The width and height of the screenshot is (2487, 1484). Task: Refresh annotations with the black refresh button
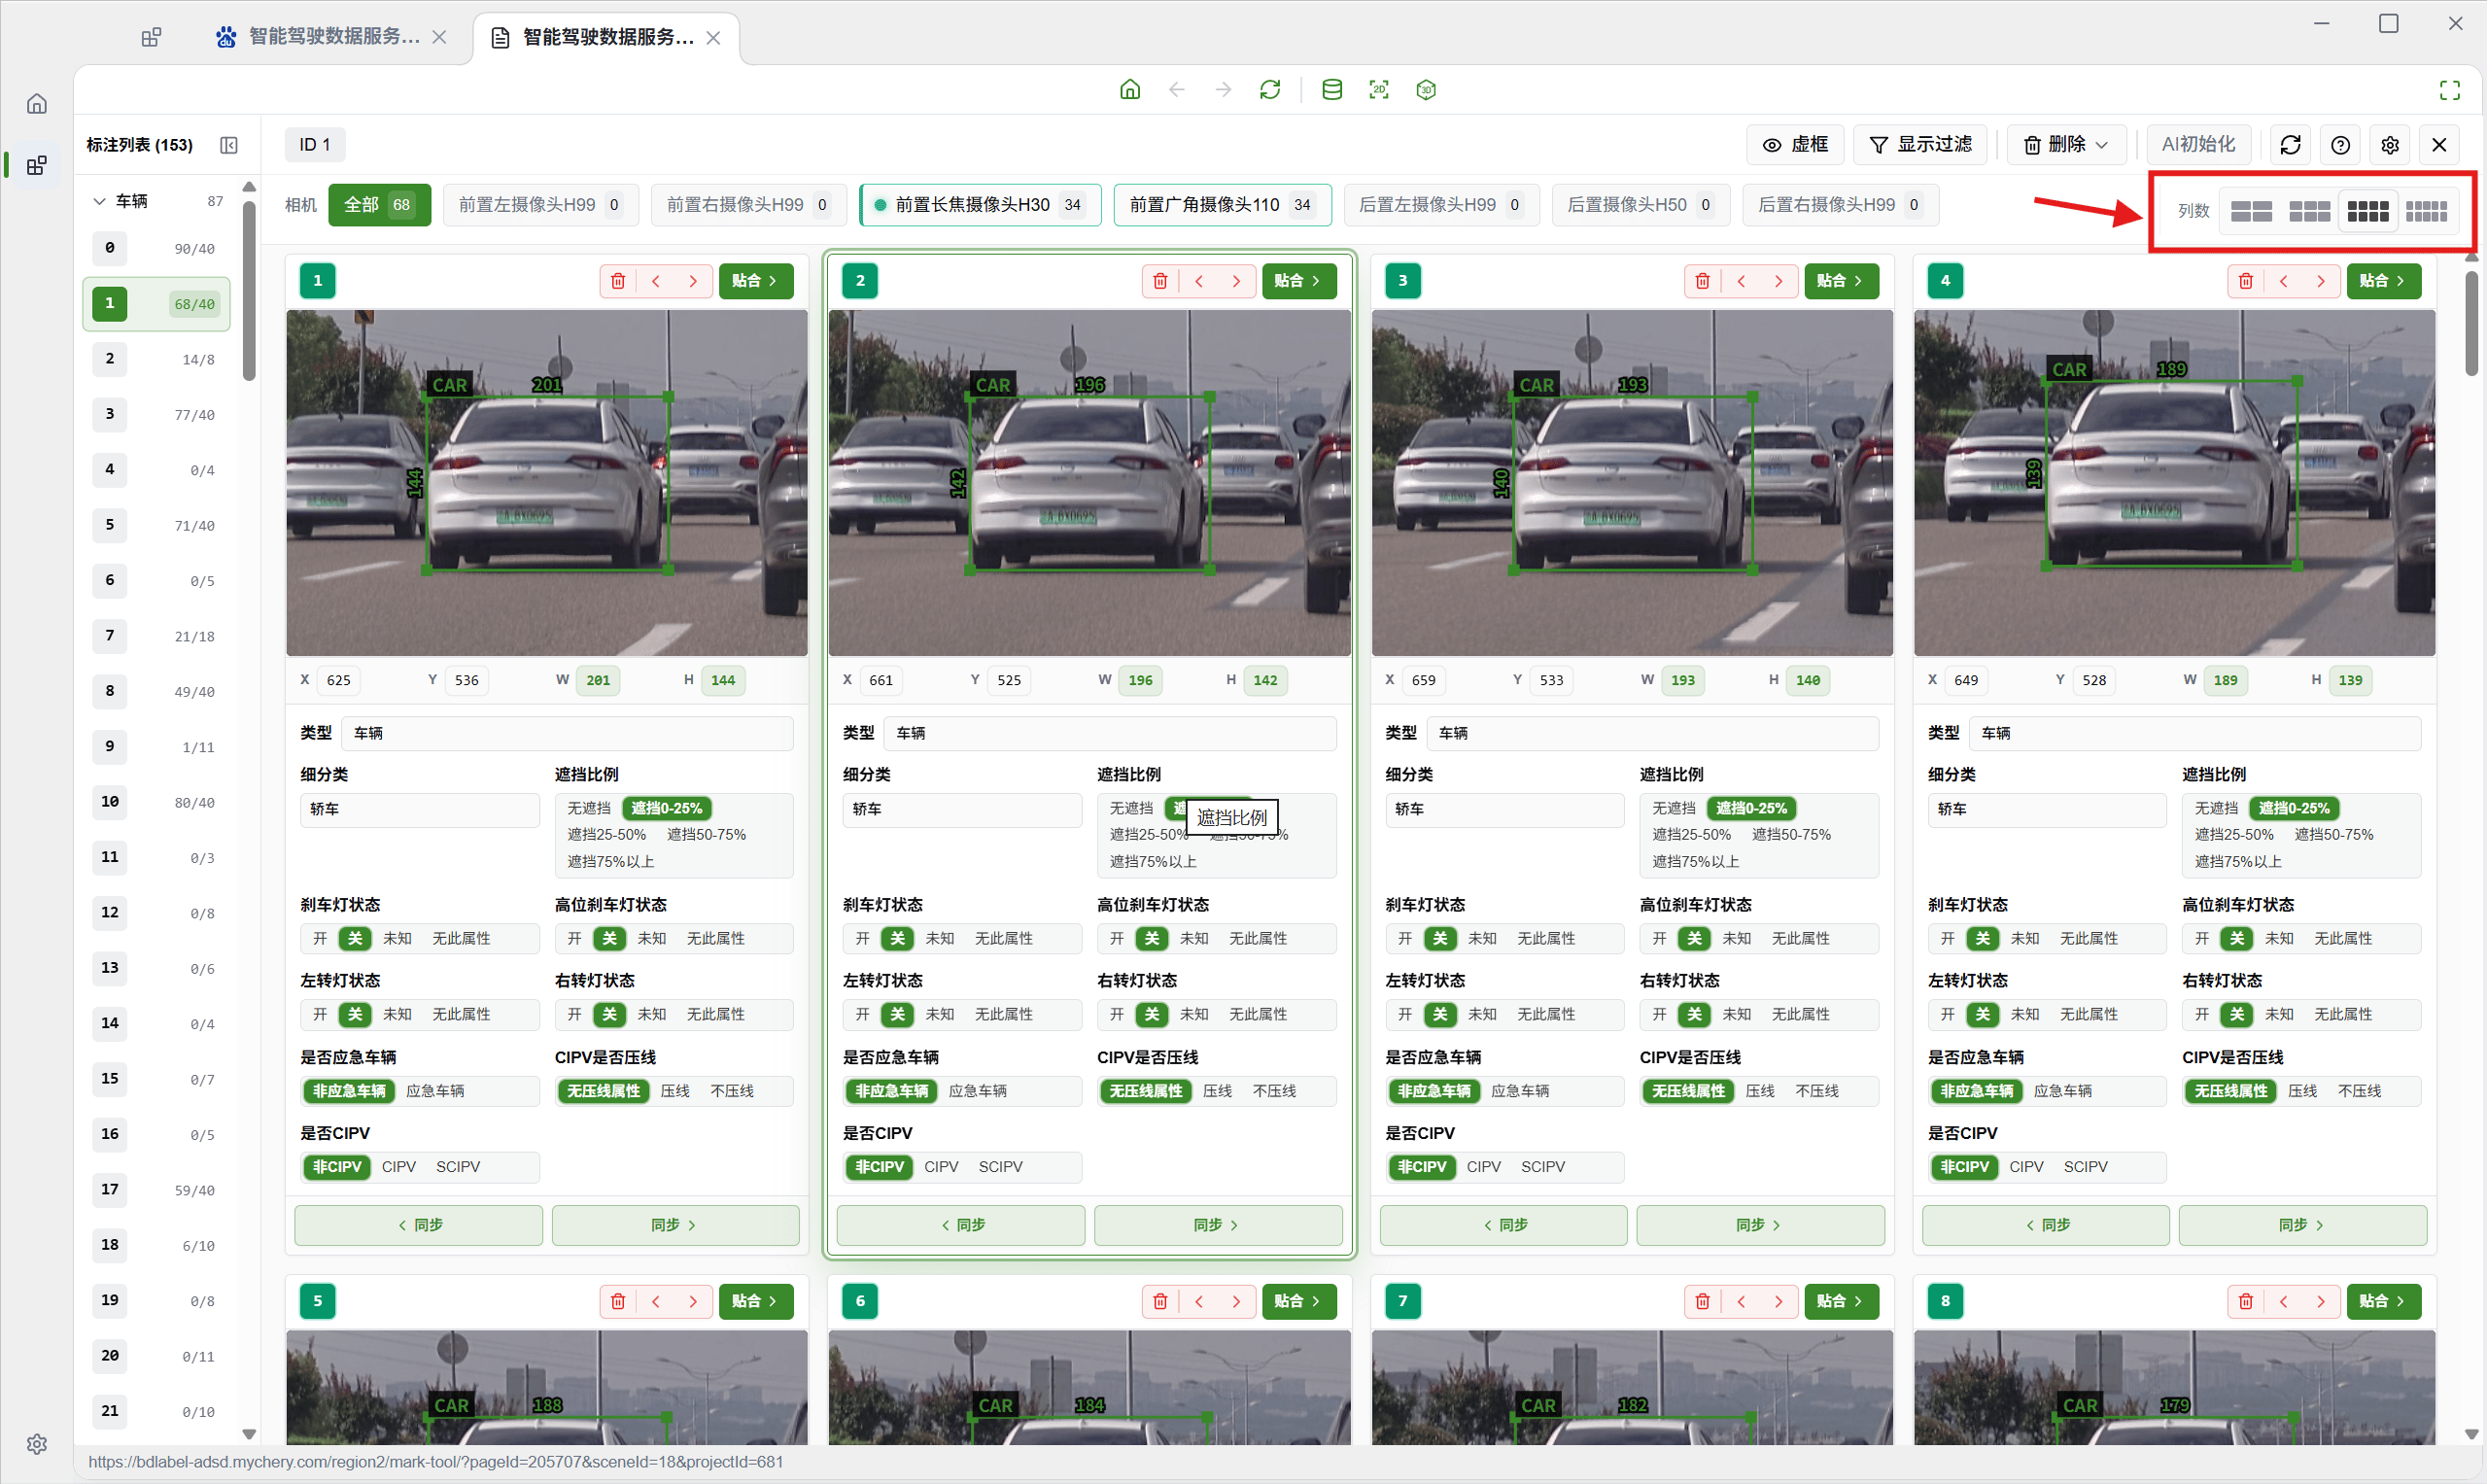point(2290,145)
